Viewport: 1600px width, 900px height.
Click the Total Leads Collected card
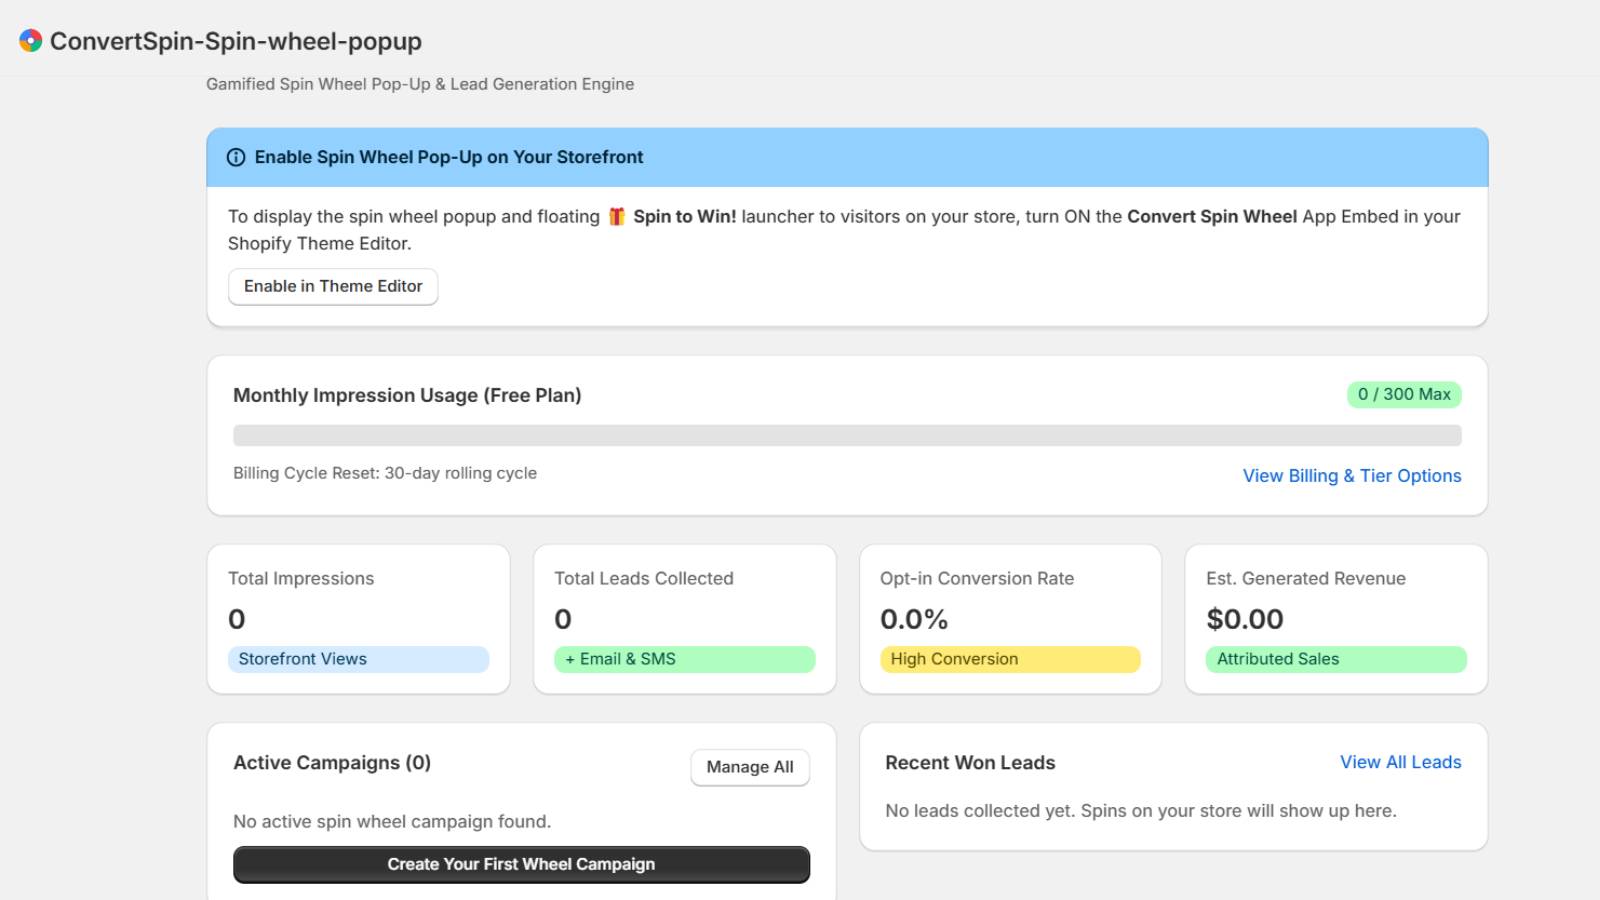[x=684, y=619]
